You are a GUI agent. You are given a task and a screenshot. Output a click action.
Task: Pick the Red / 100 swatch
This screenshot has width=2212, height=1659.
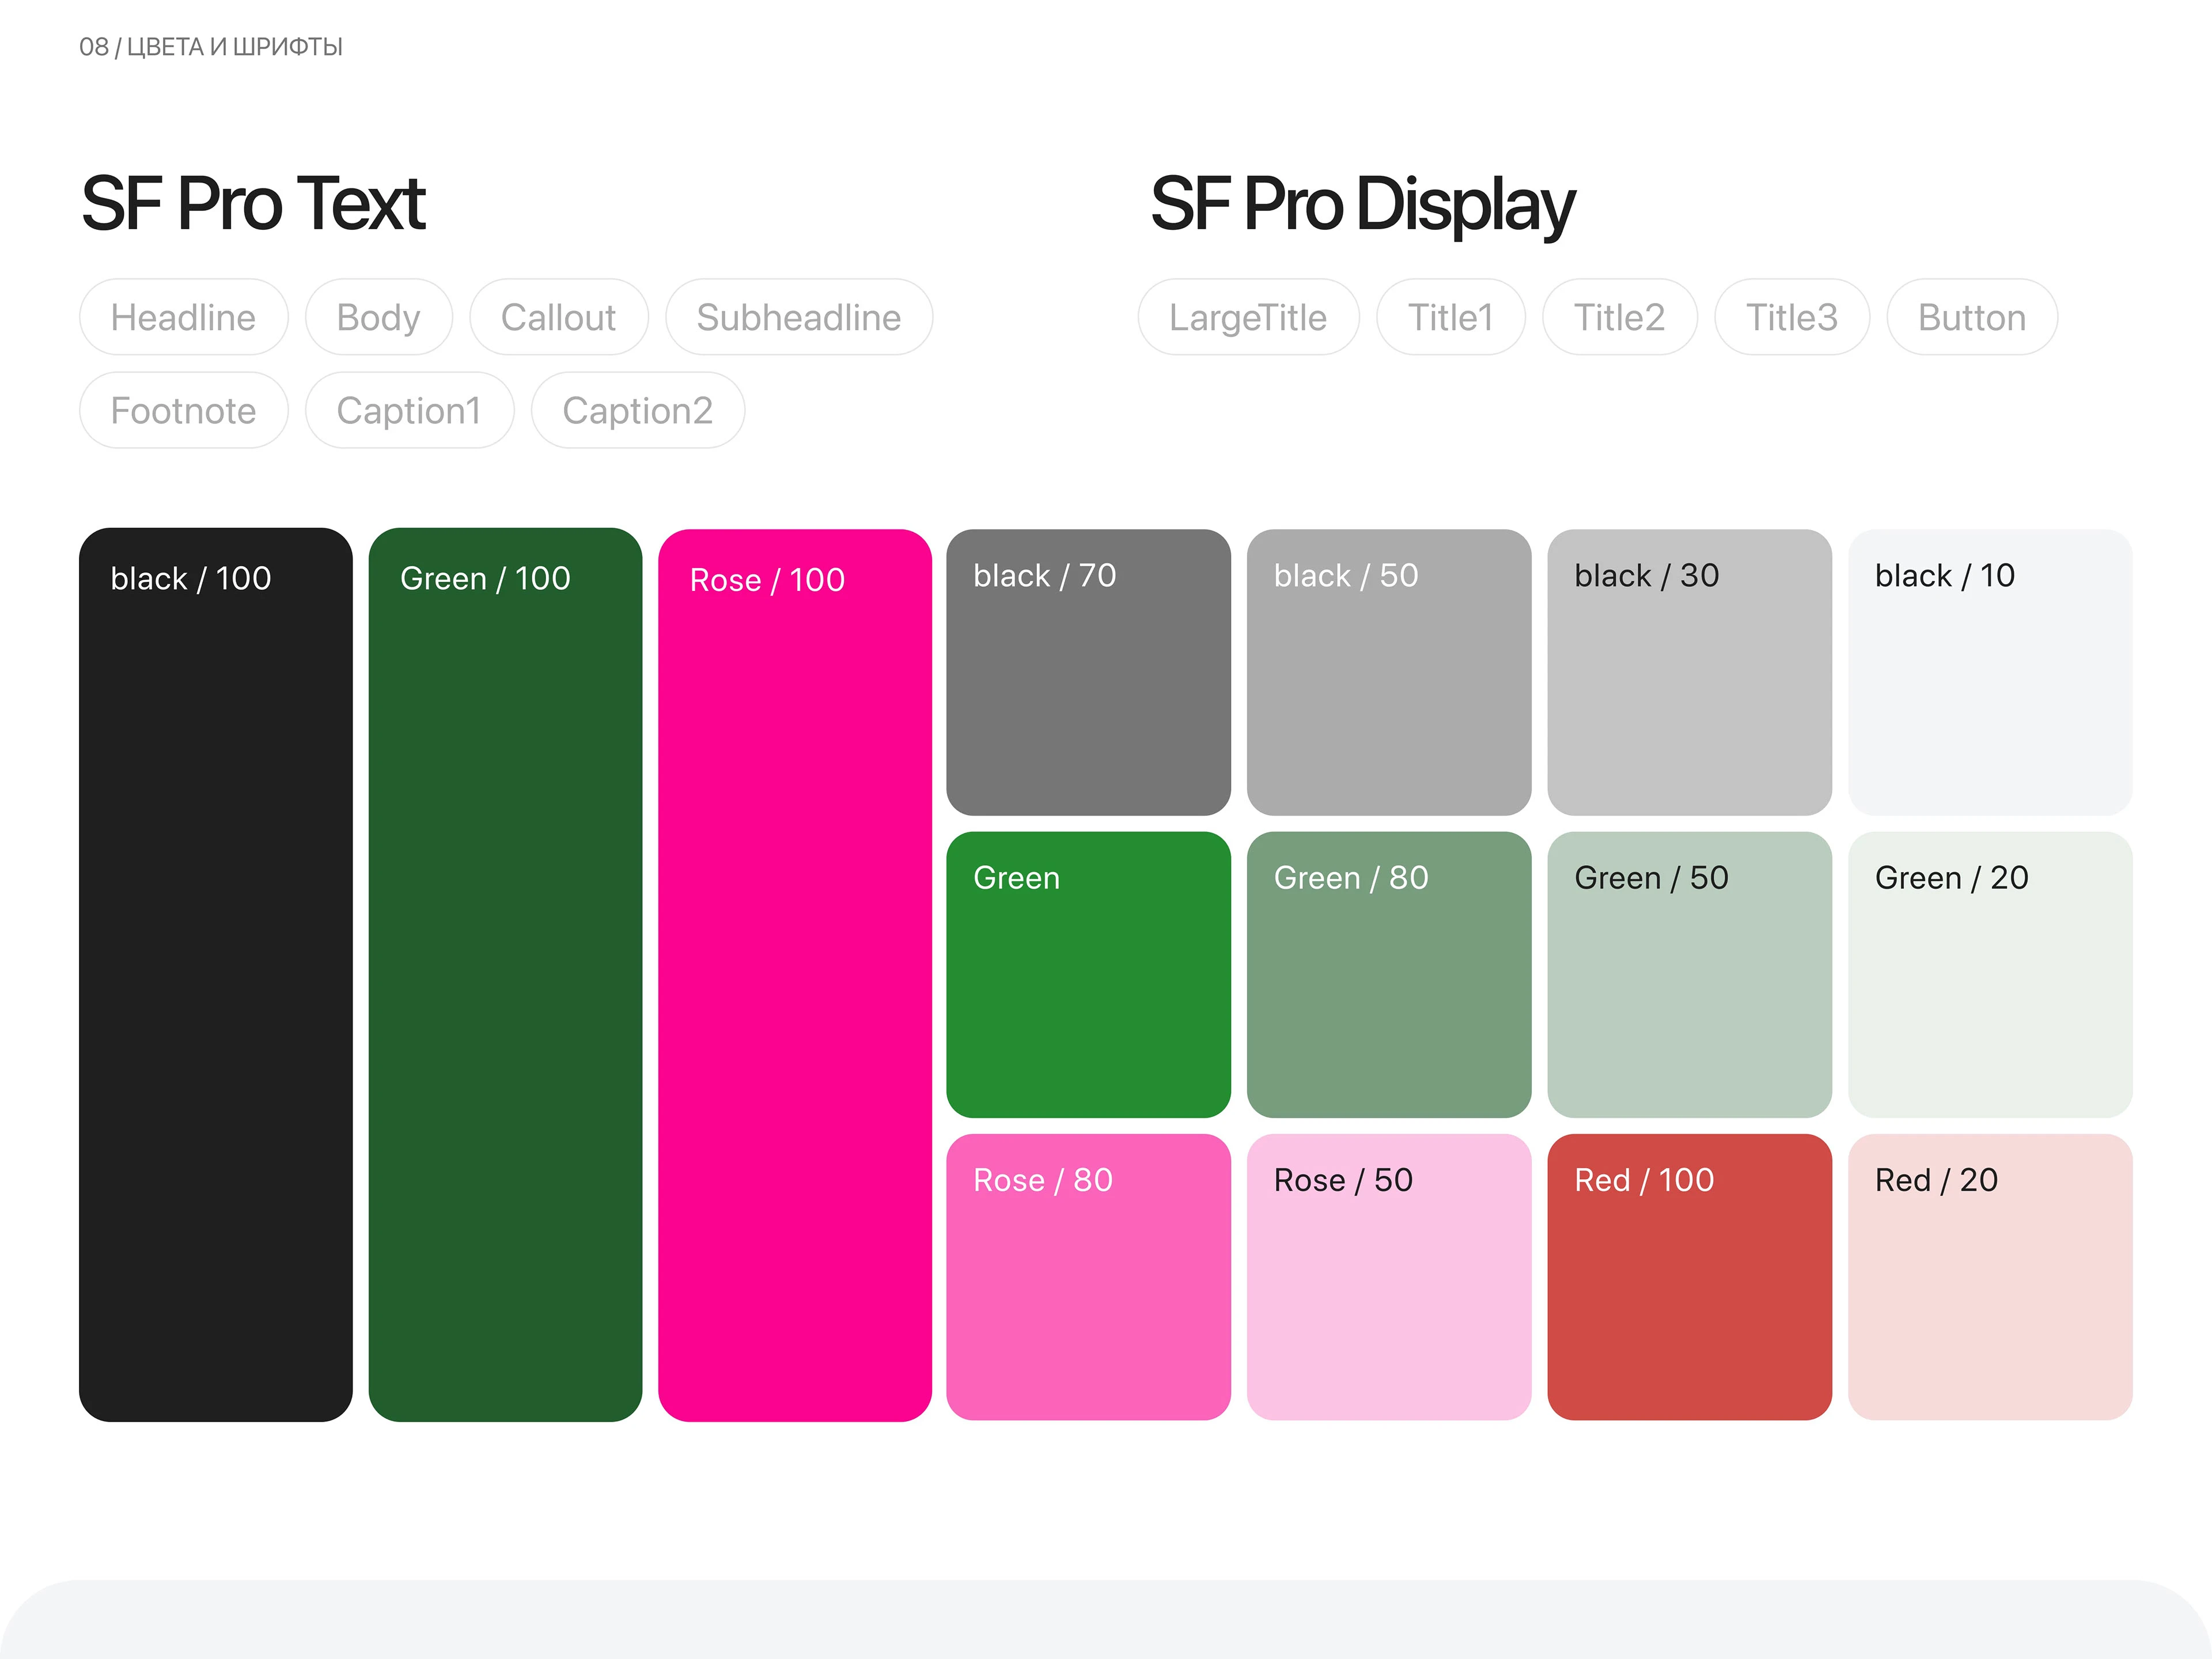tap(1689, 1276)
